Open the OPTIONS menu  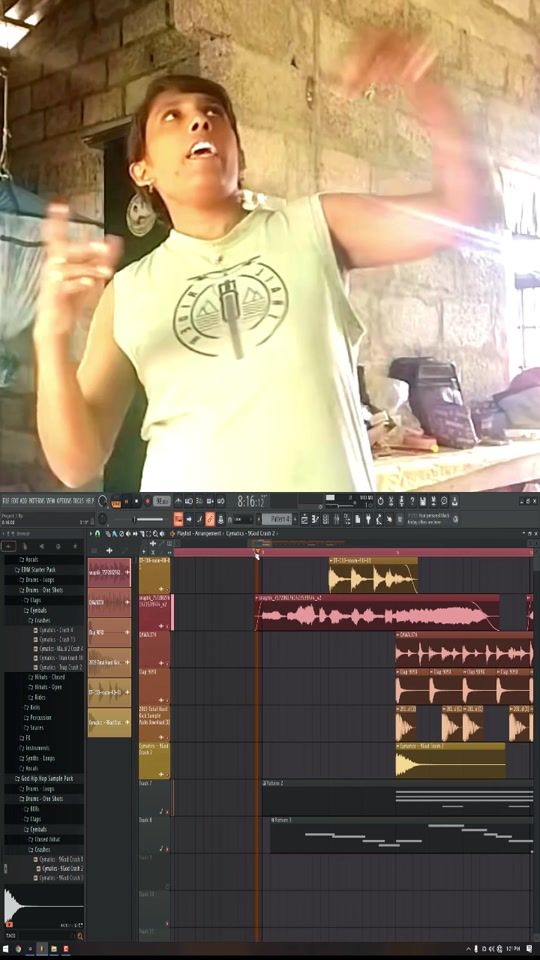[x=63, y=500]
